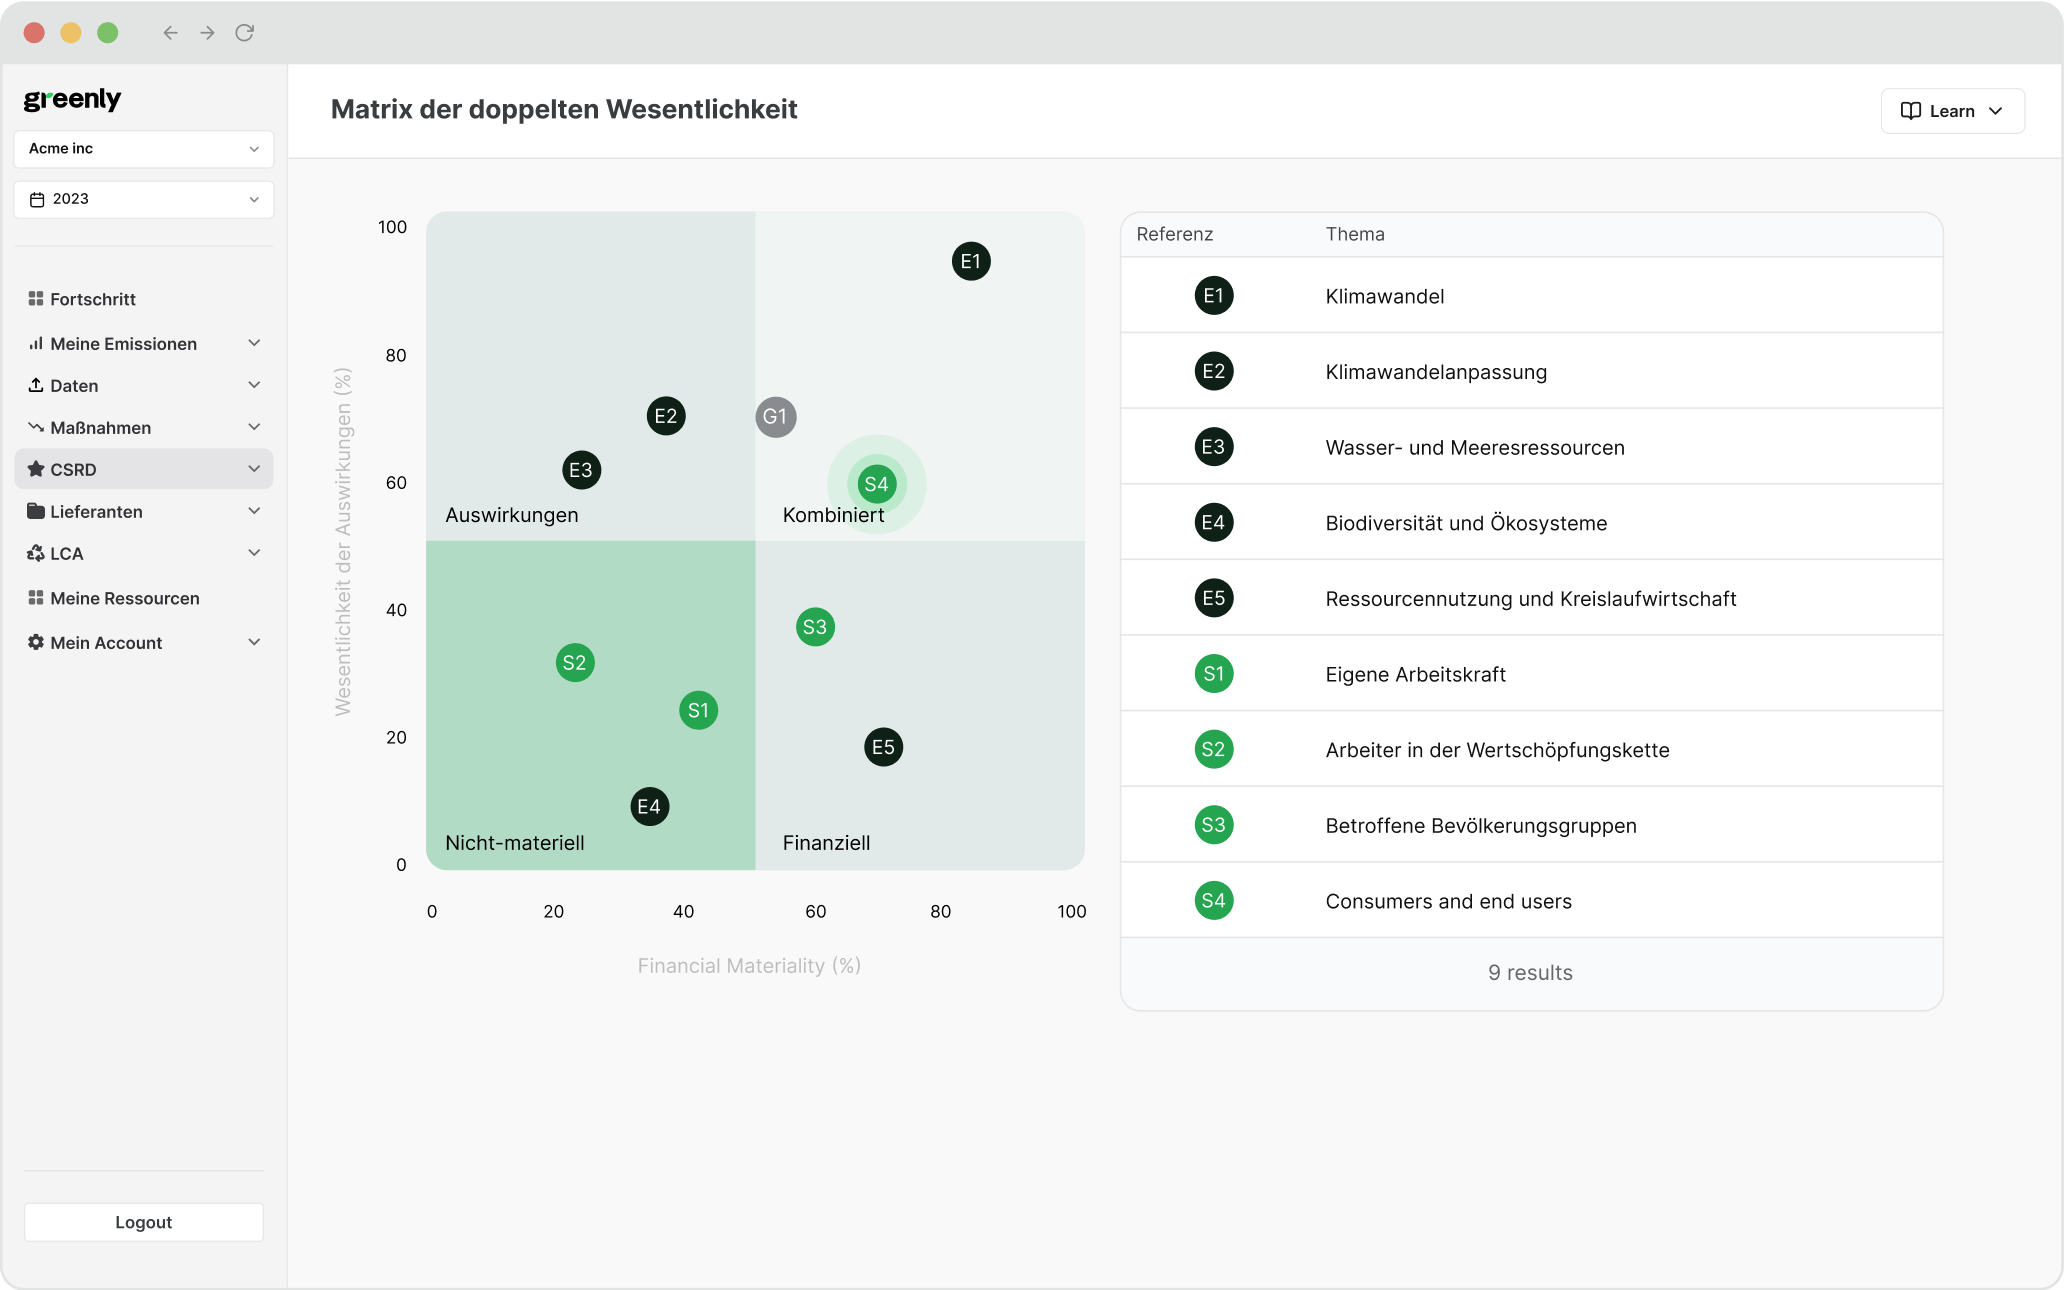Image resolution: width=2064 pixels, height=1290 pixels.
Task: Click the browser reload icon
Action: 244,33
